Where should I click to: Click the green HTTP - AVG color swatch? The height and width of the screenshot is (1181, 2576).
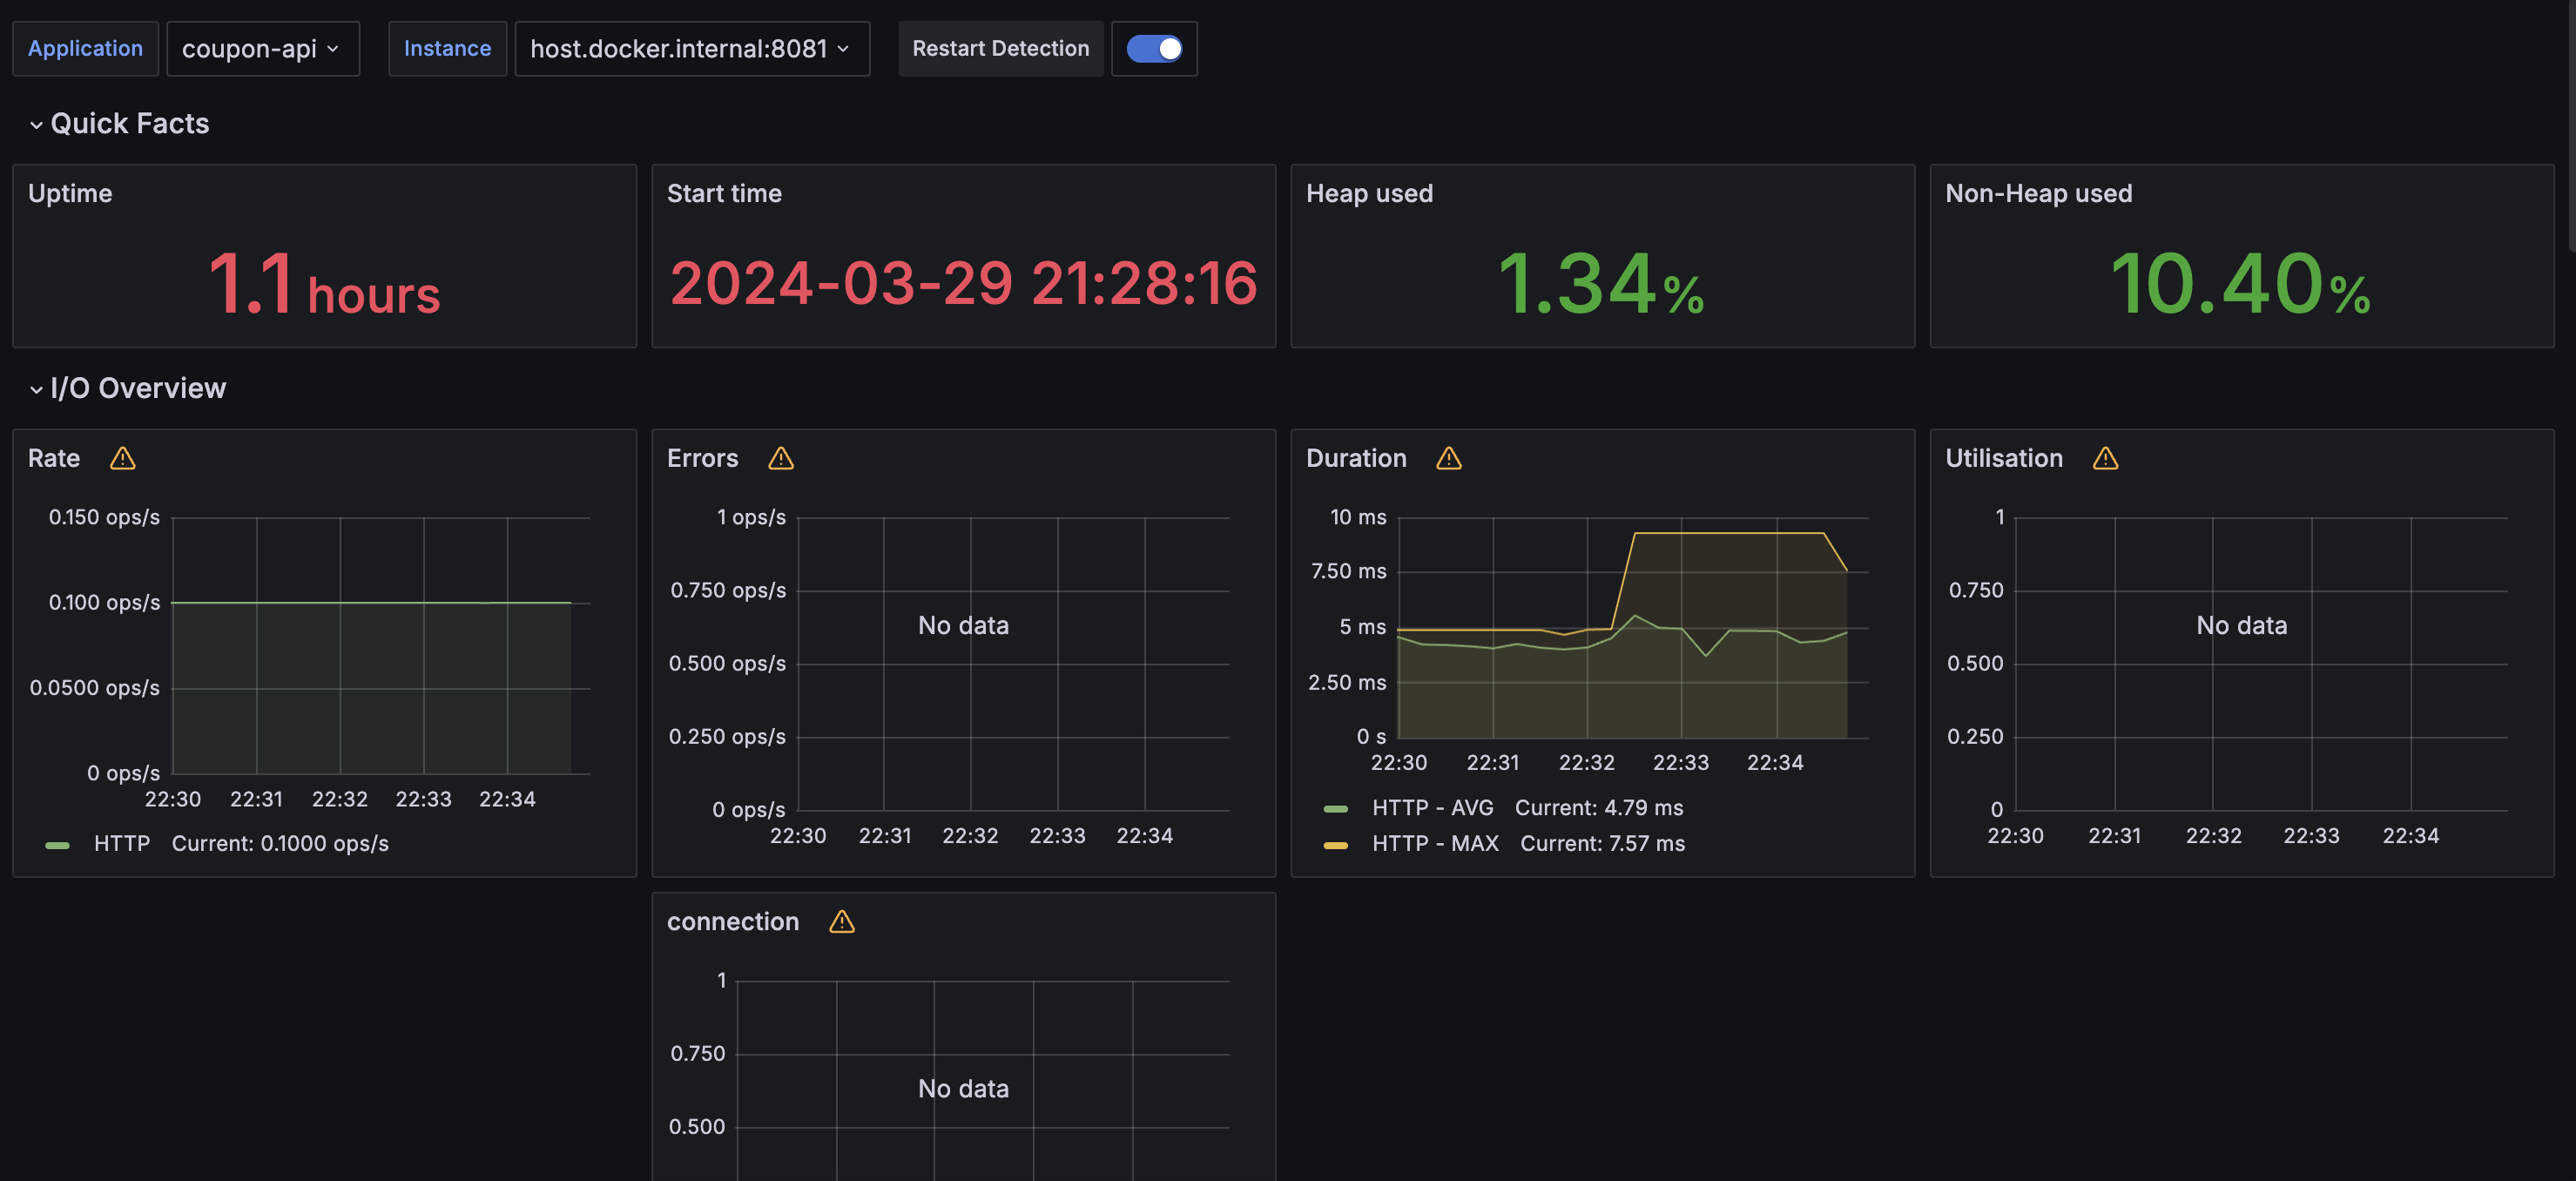click(x=1335, y=808)
